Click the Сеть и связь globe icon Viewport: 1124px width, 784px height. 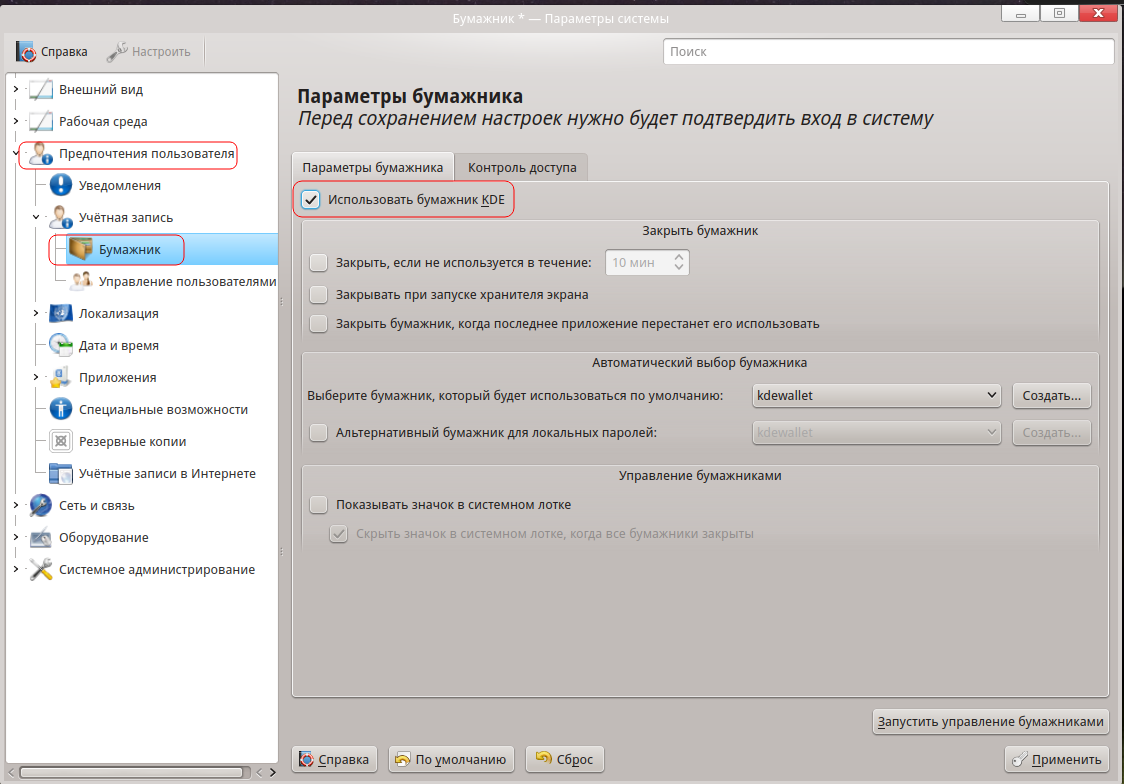[x=41, y=505]
